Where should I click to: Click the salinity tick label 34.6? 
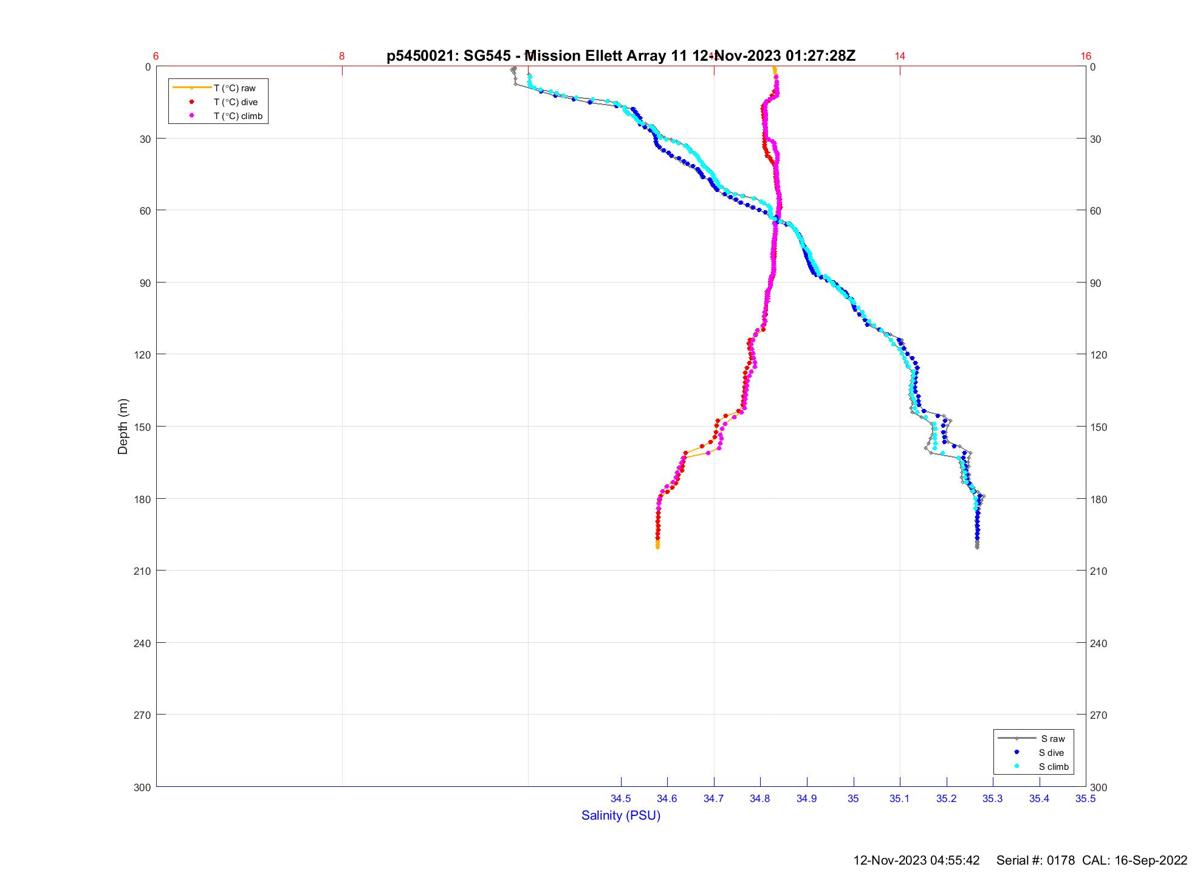[x=667, y=799]
